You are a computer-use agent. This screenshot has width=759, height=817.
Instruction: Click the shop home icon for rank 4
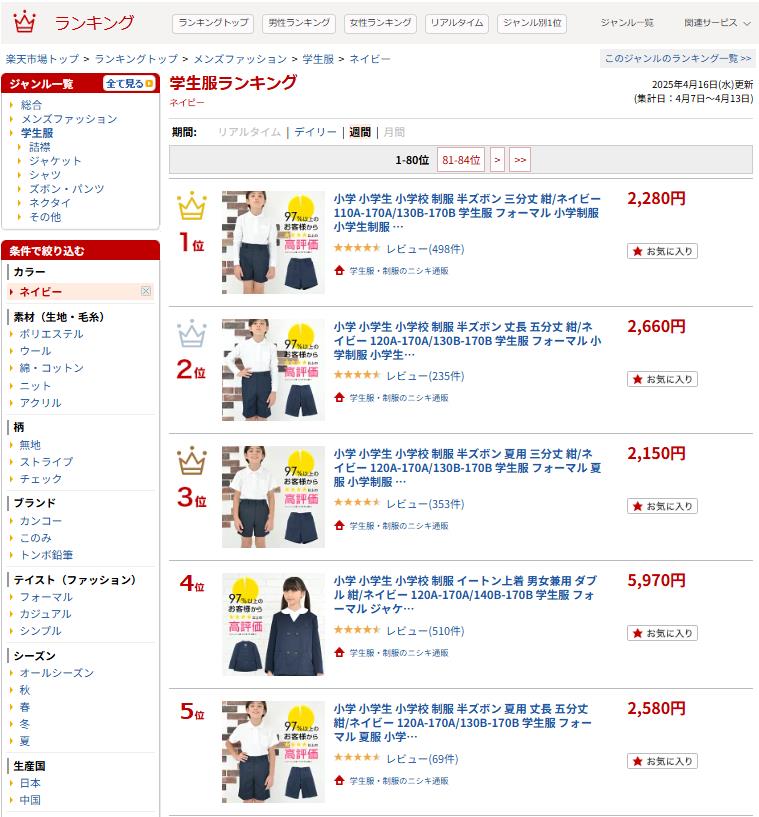click(x=339, y=652)
